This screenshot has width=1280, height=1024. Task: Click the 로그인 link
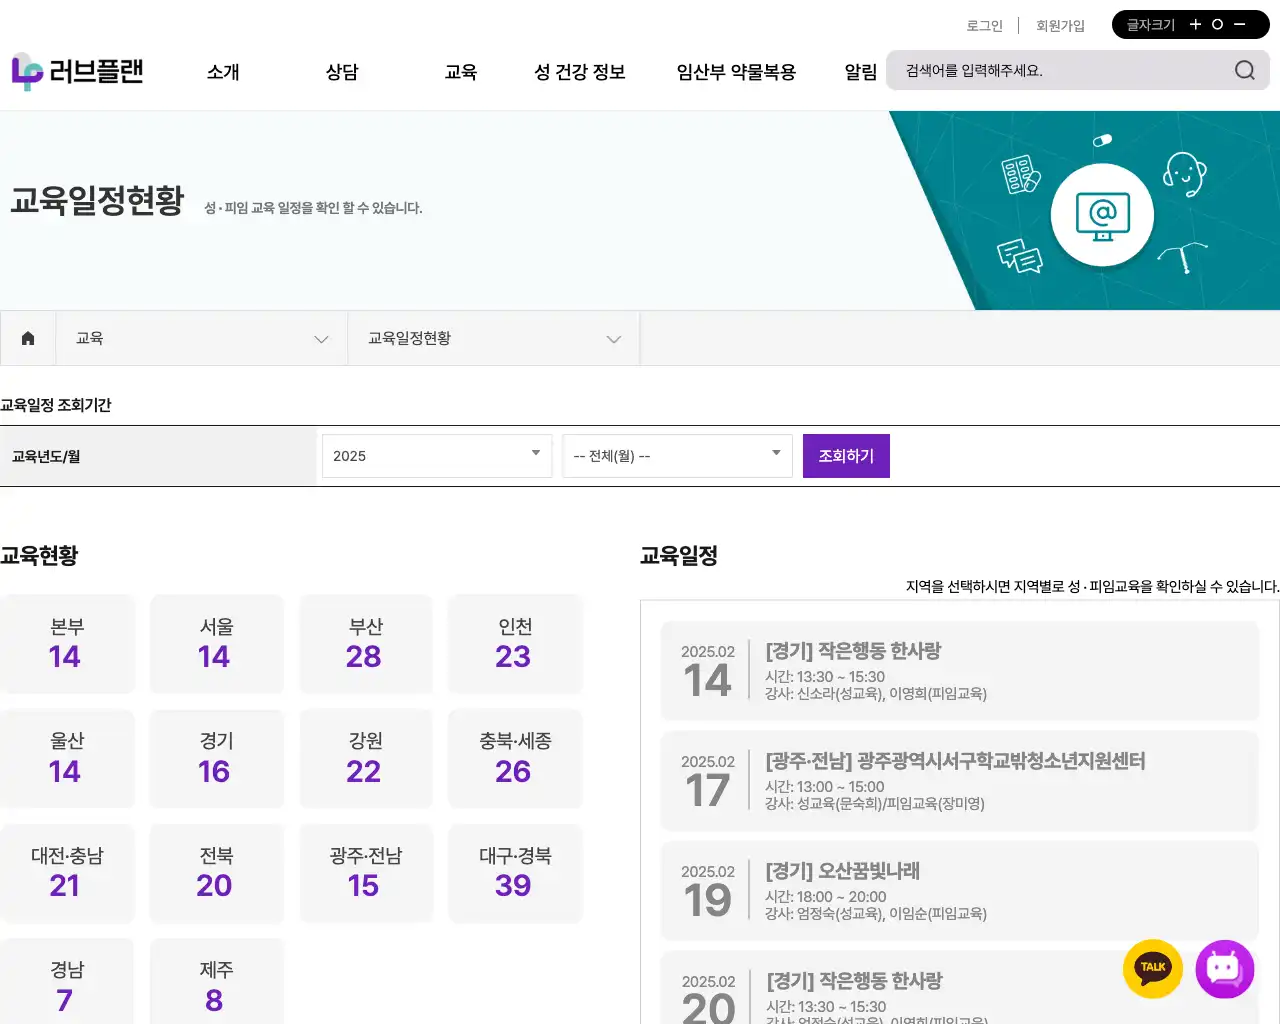point(984,26)
